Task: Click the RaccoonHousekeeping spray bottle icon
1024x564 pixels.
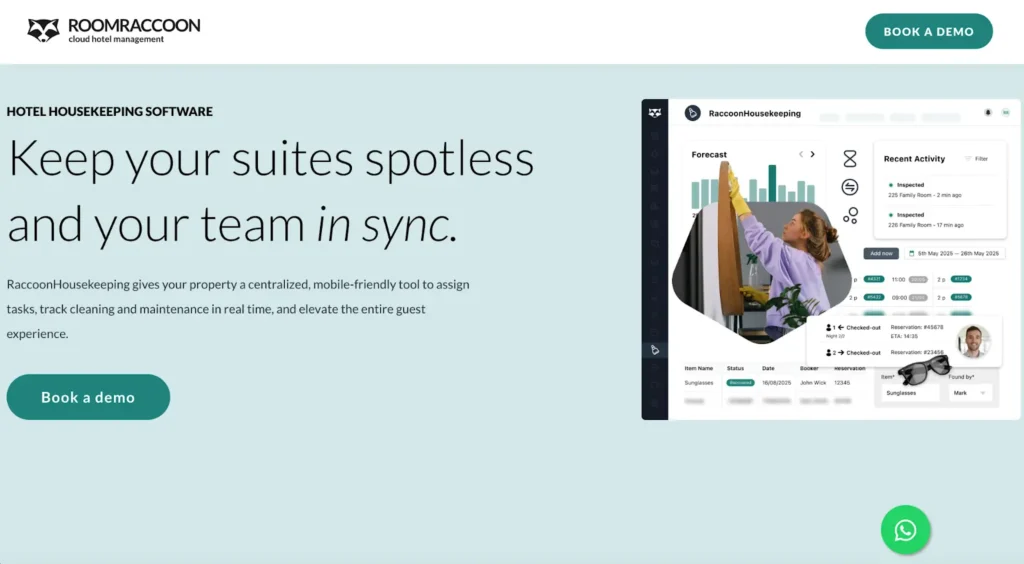Action: click(692, 113)
